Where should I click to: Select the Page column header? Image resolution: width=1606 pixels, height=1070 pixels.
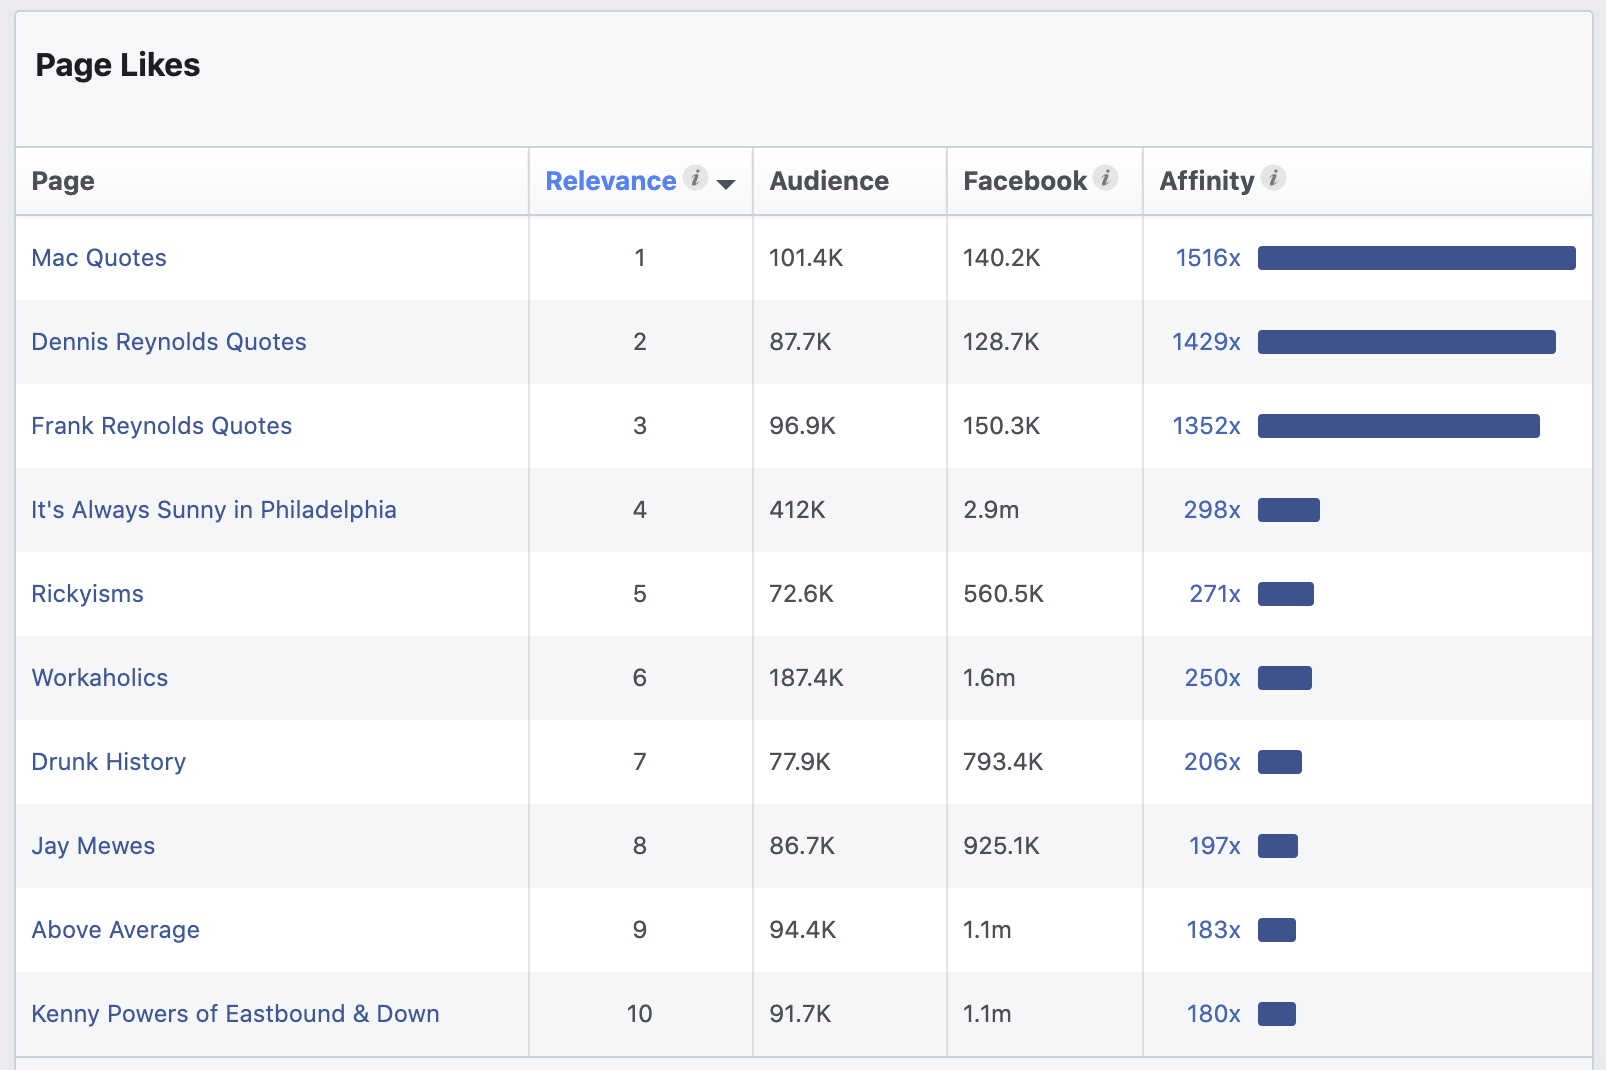(x=62, y=181)
